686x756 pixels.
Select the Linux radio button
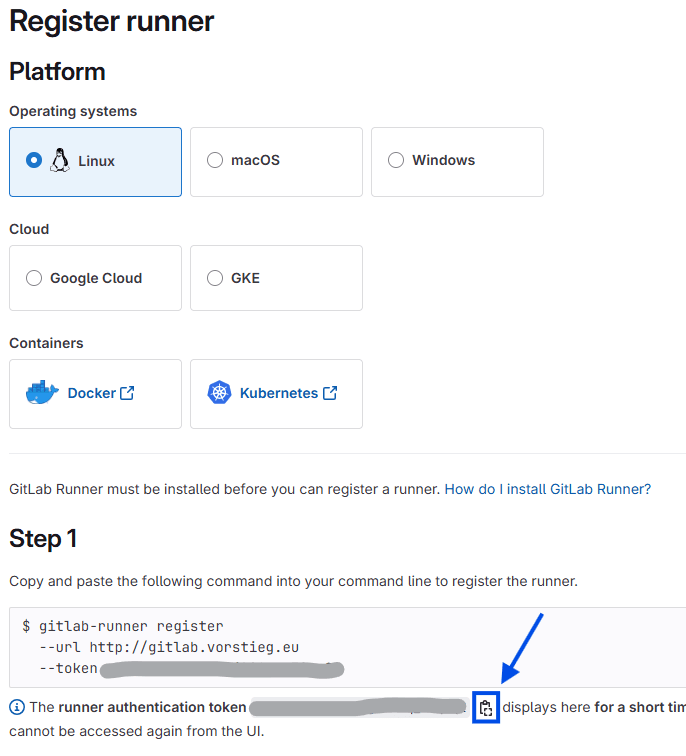click(x=34, y=160)
